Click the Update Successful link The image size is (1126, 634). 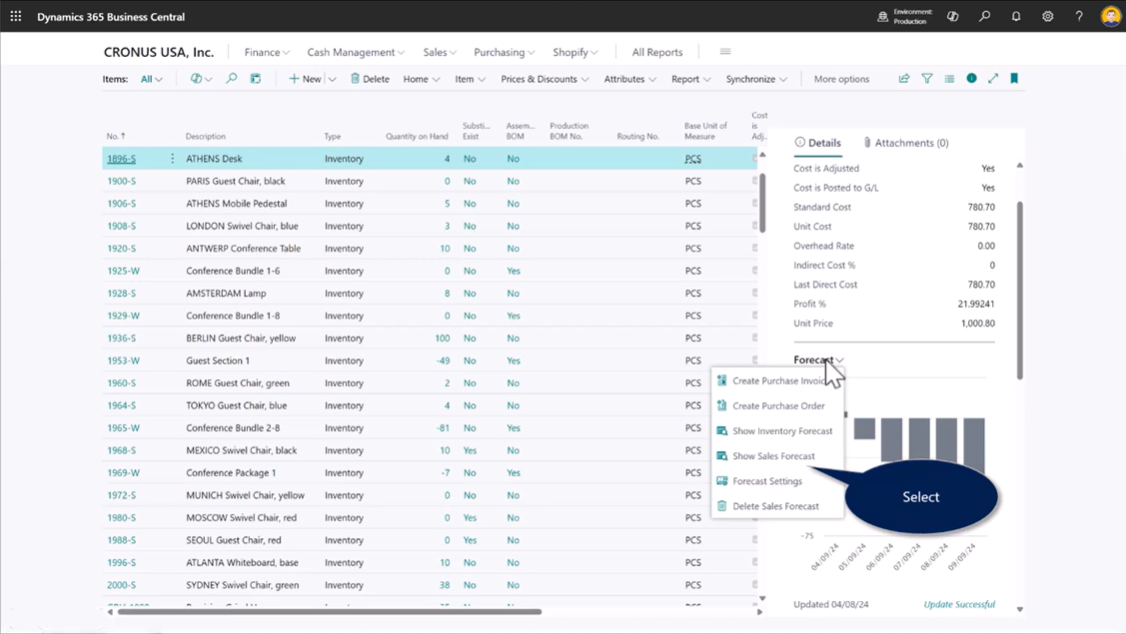pyautogui.click(x=958, y=604)
